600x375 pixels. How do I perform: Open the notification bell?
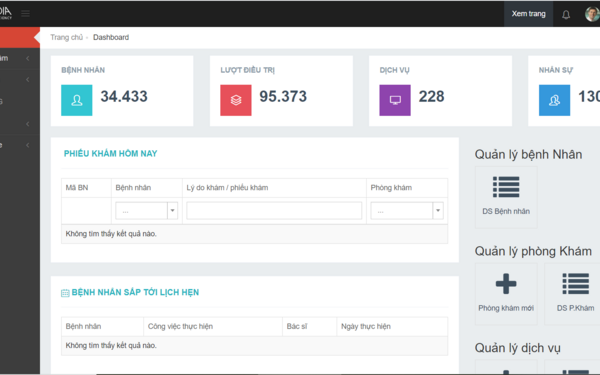pos(566,15)
